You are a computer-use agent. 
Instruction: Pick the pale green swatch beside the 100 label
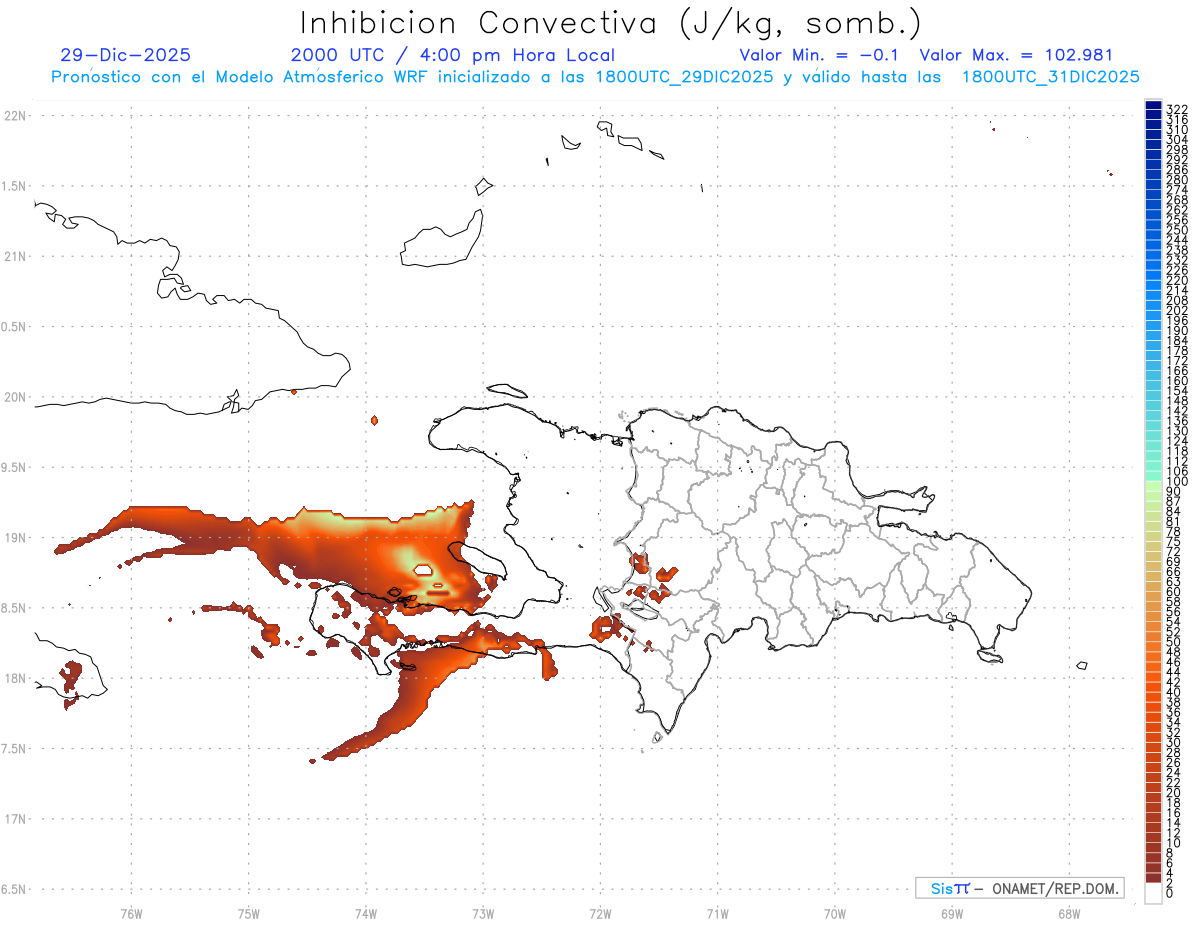(1153, 487)
